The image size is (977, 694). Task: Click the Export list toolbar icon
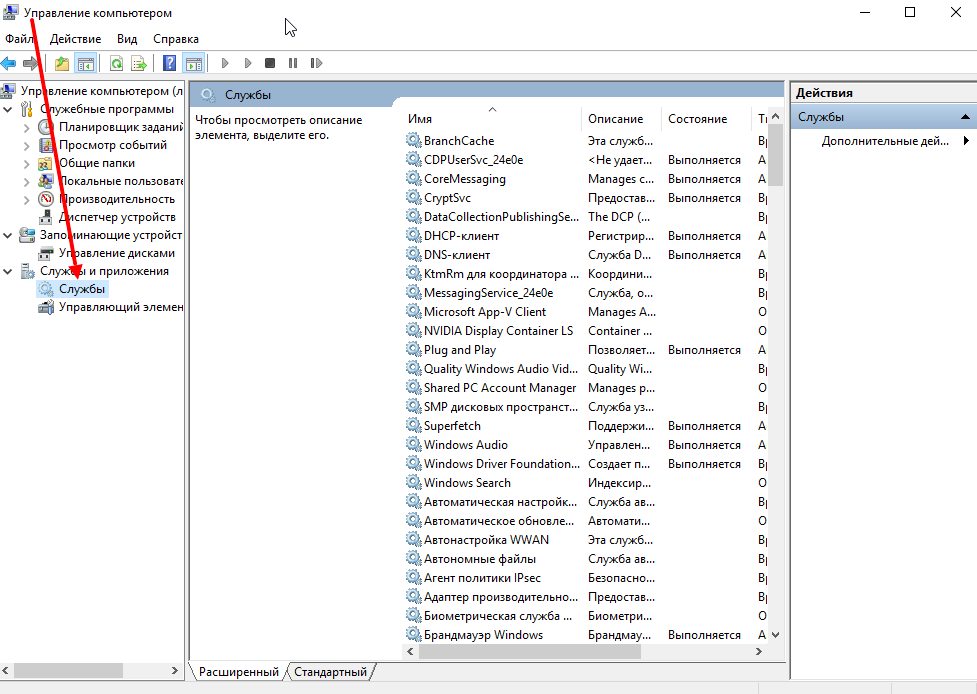[139, 63]
